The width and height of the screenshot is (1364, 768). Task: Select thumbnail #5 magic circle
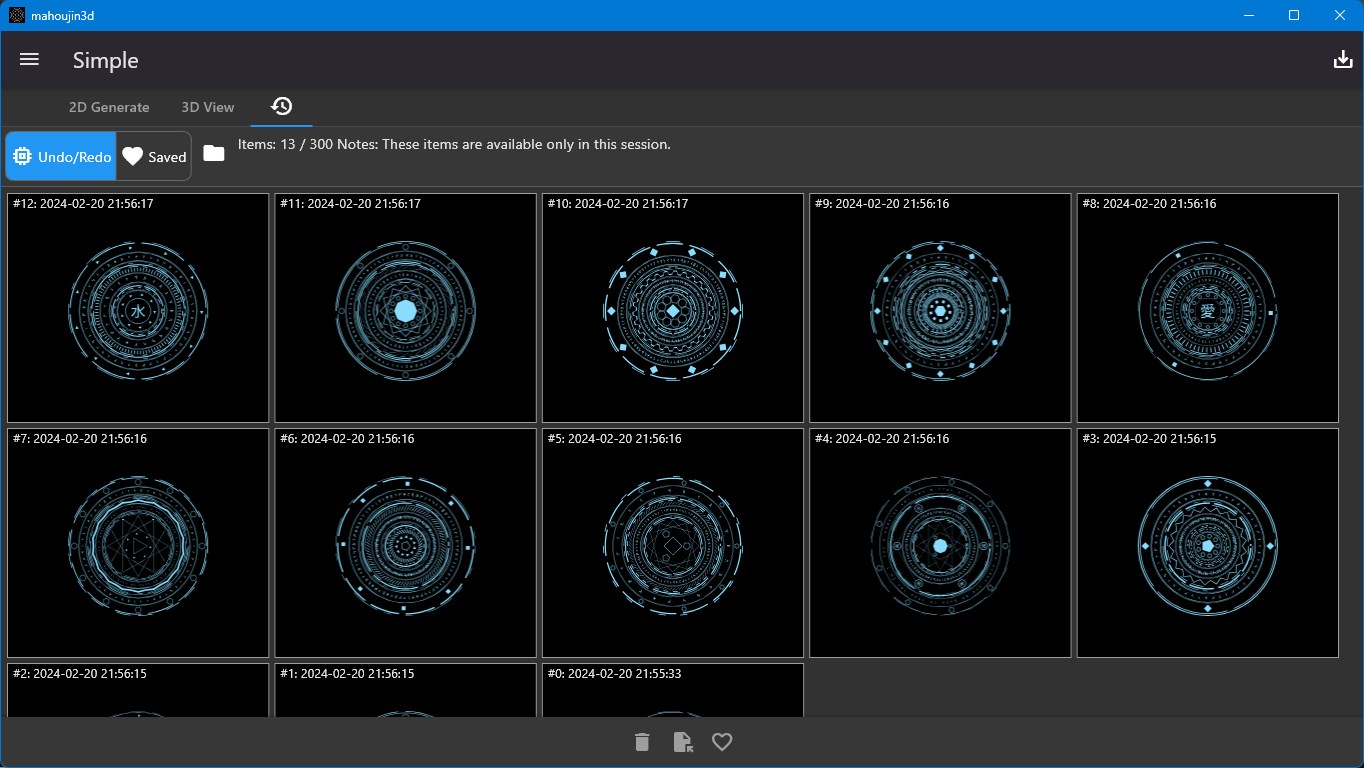673,543
